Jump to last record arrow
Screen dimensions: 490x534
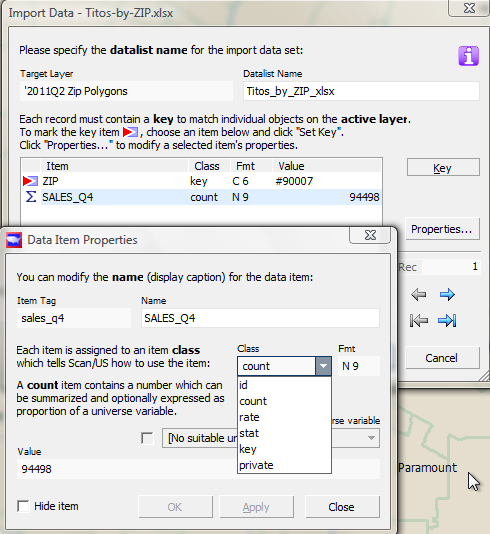point(447,320)
